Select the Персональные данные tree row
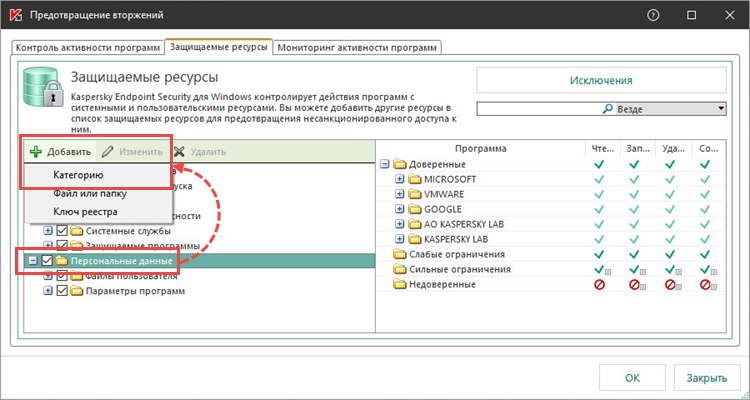This screenshot has height=400, width=750. click(199, 261)
